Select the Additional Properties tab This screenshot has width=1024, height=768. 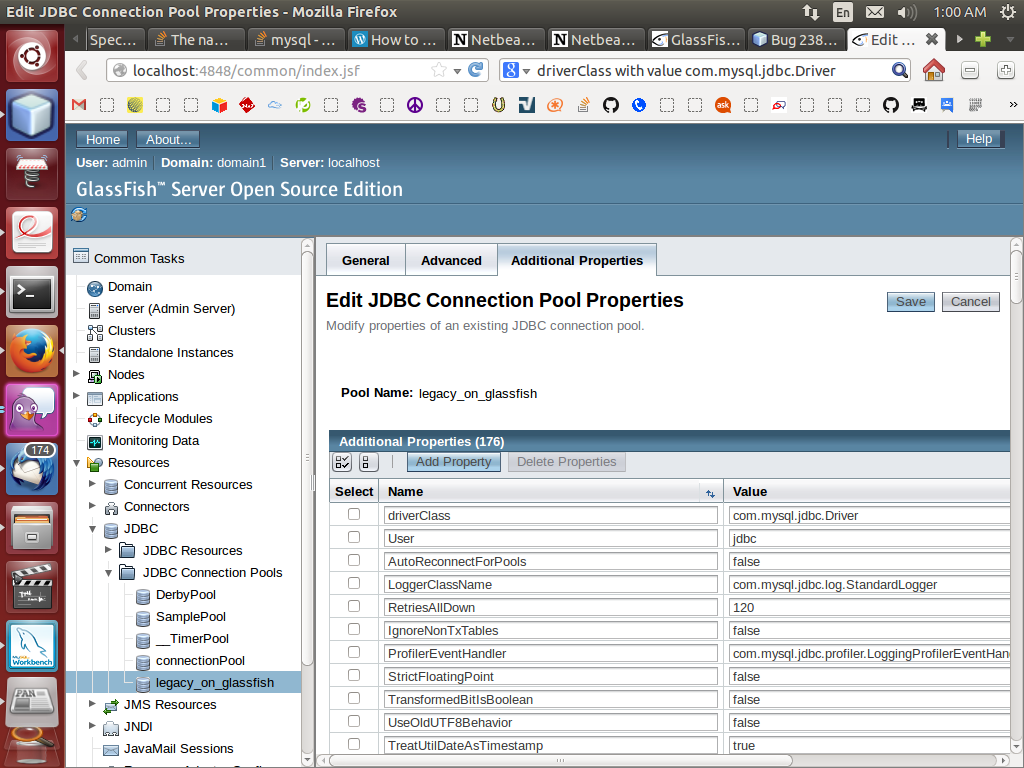[x=577, y=261]
